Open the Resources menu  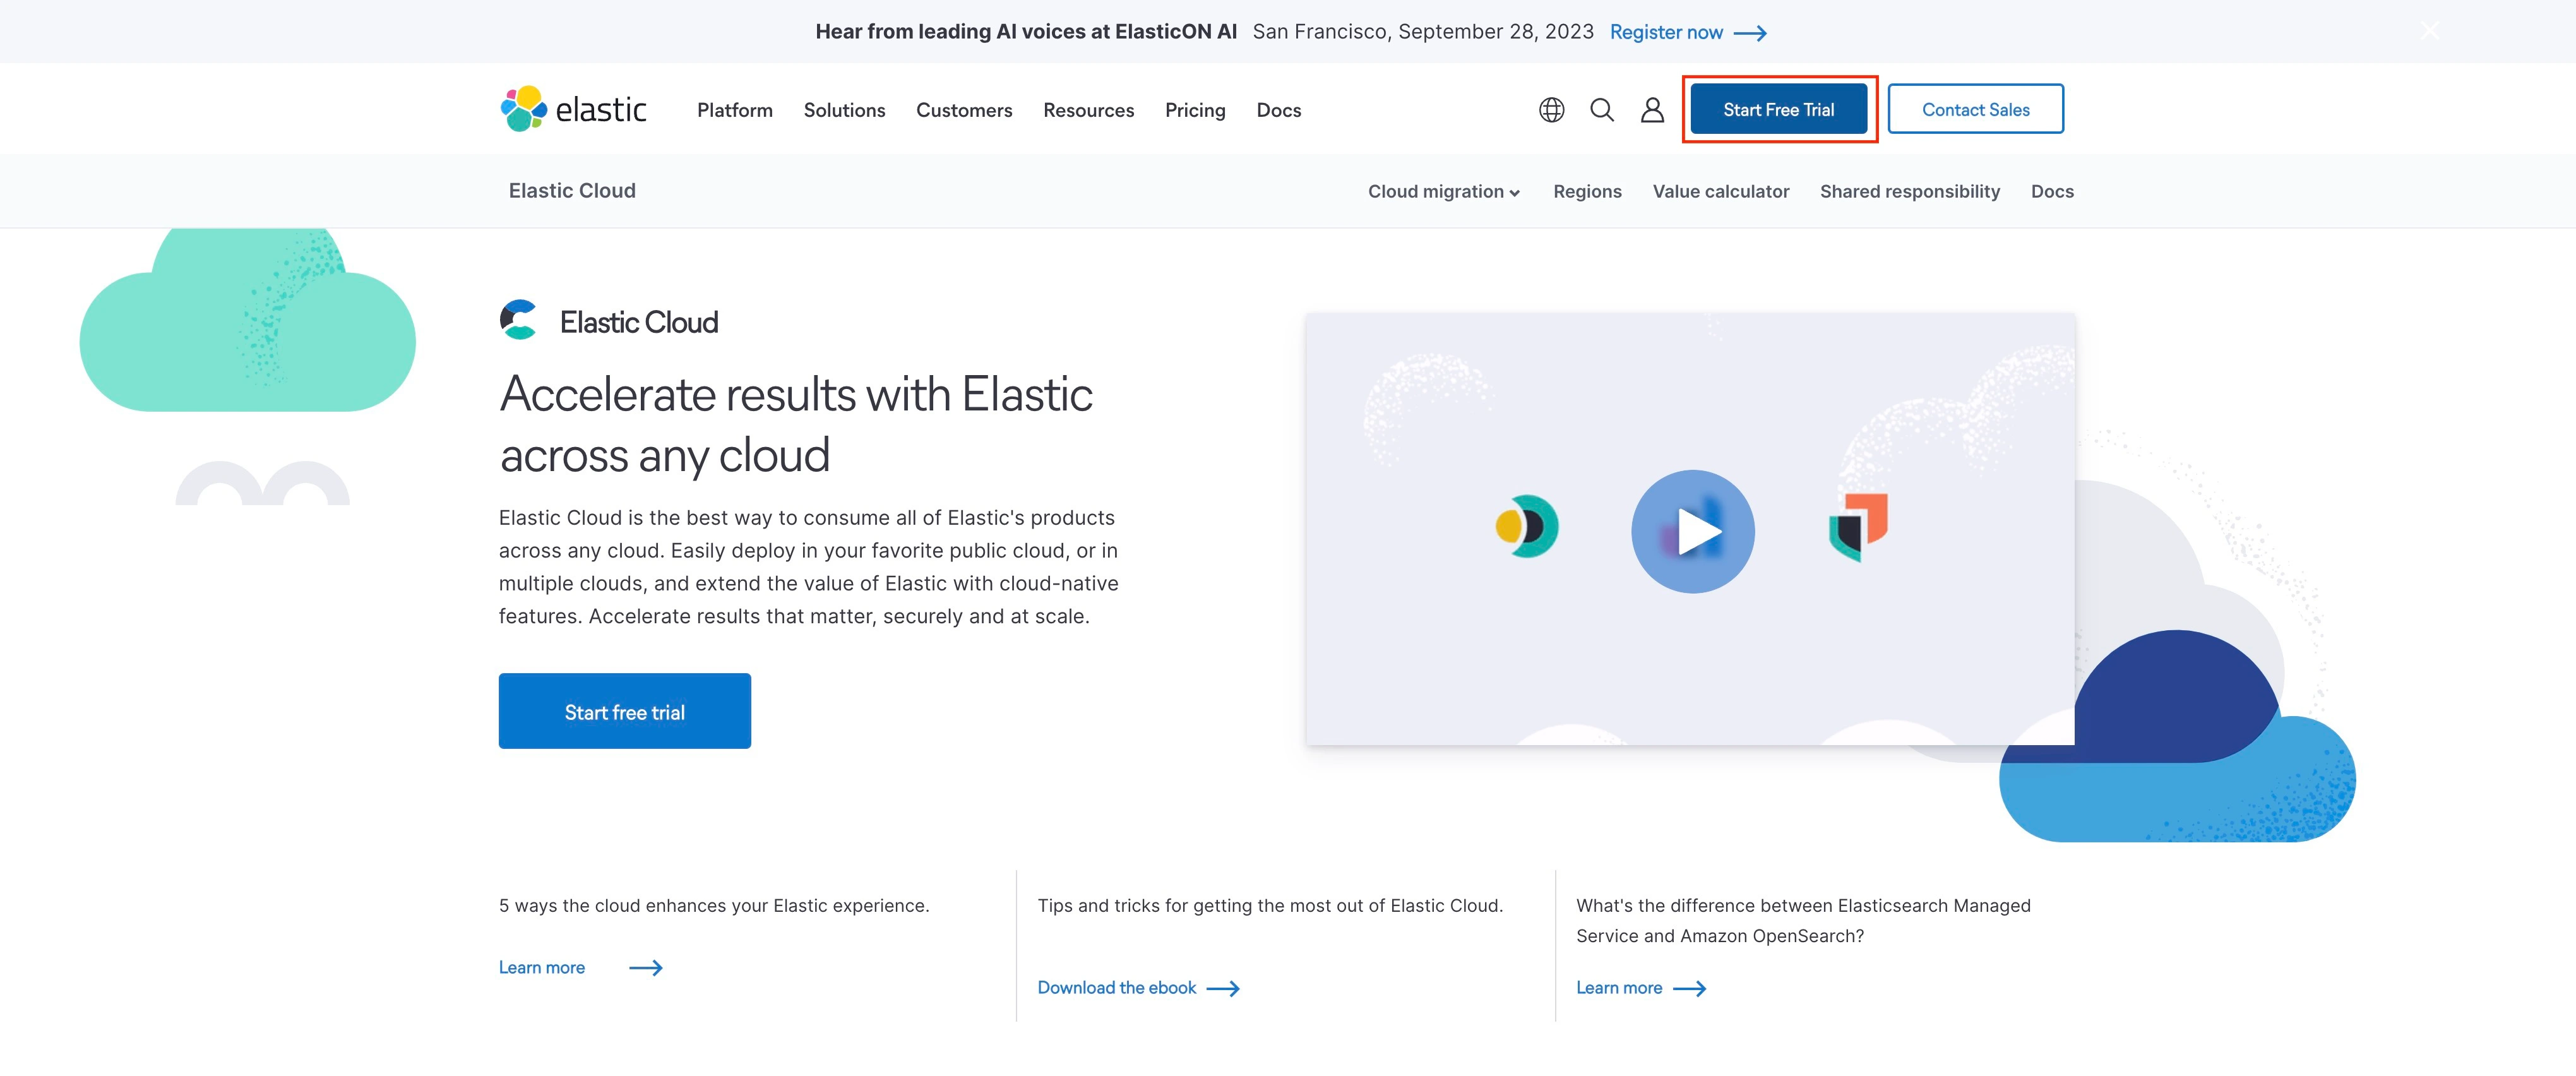tap(1088, 110)
